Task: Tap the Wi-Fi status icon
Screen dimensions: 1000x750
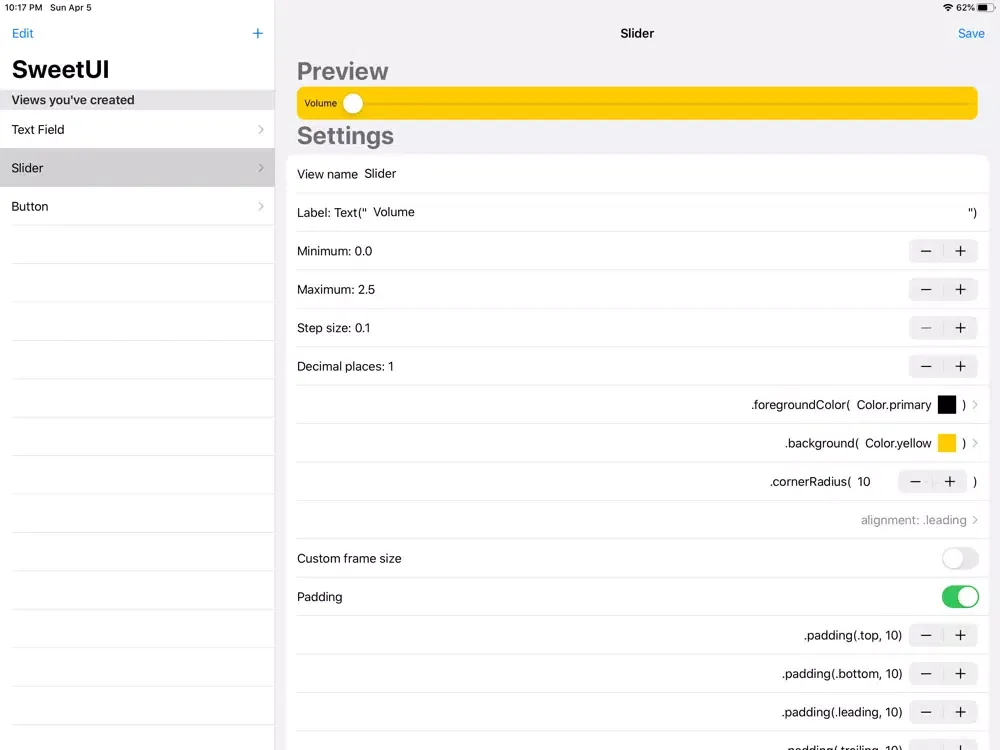Action: [x=948, y=8]
